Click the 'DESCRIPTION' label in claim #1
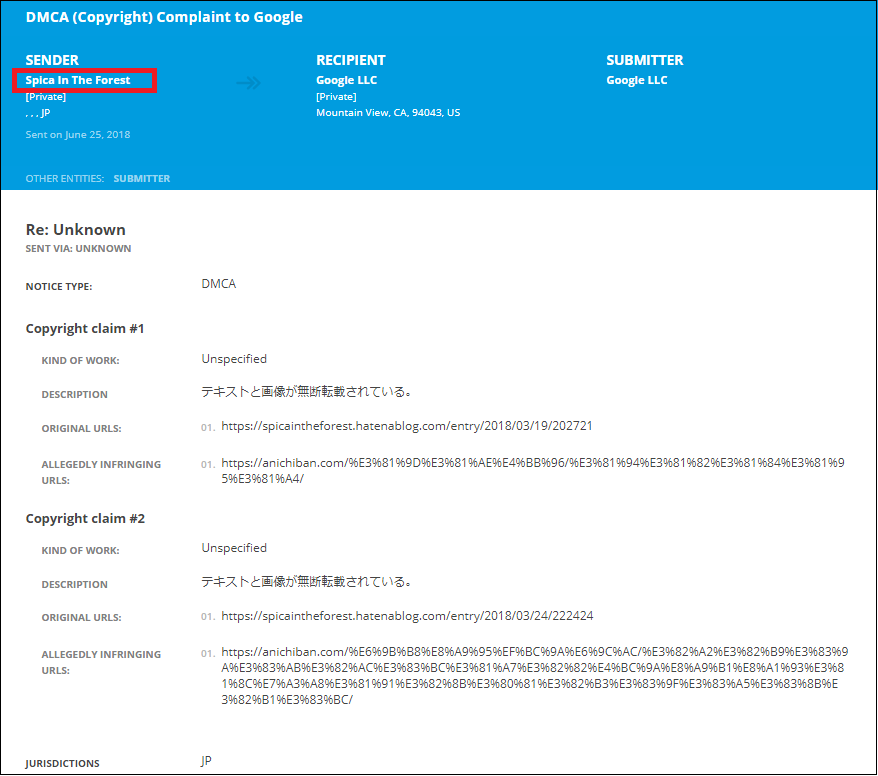Image resolution: width=878 pixels, height=776 pixels. tap(74, 395)
